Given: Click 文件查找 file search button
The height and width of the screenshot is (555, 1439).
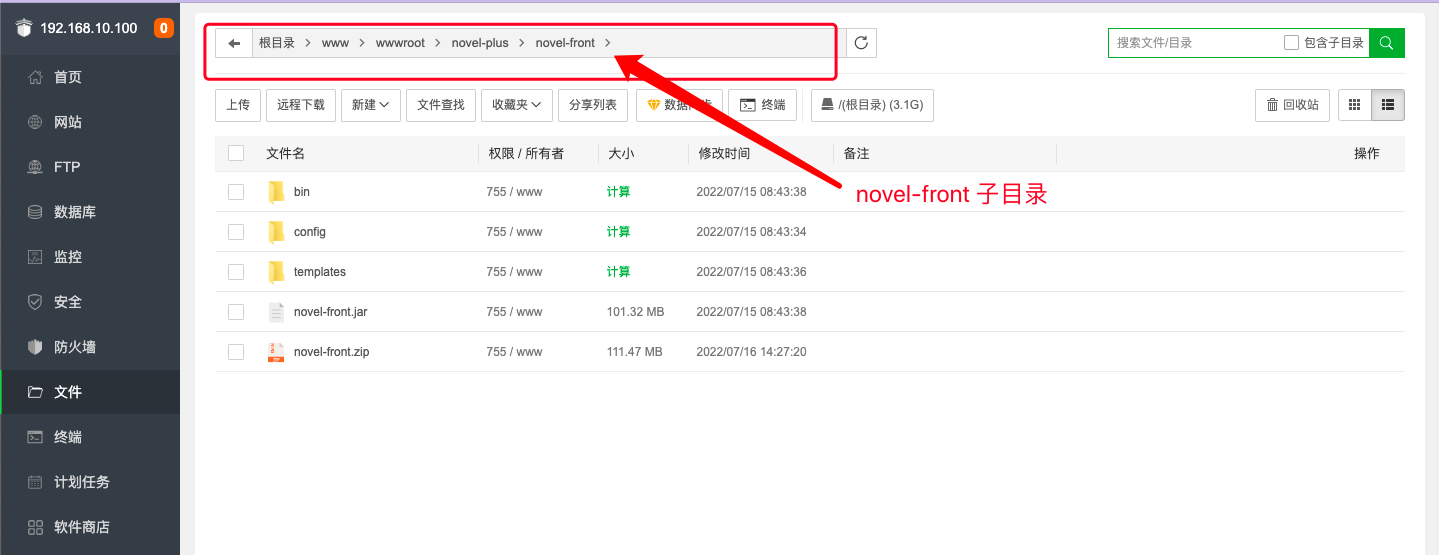Looking at the screenshot, I should pos(441,105).
